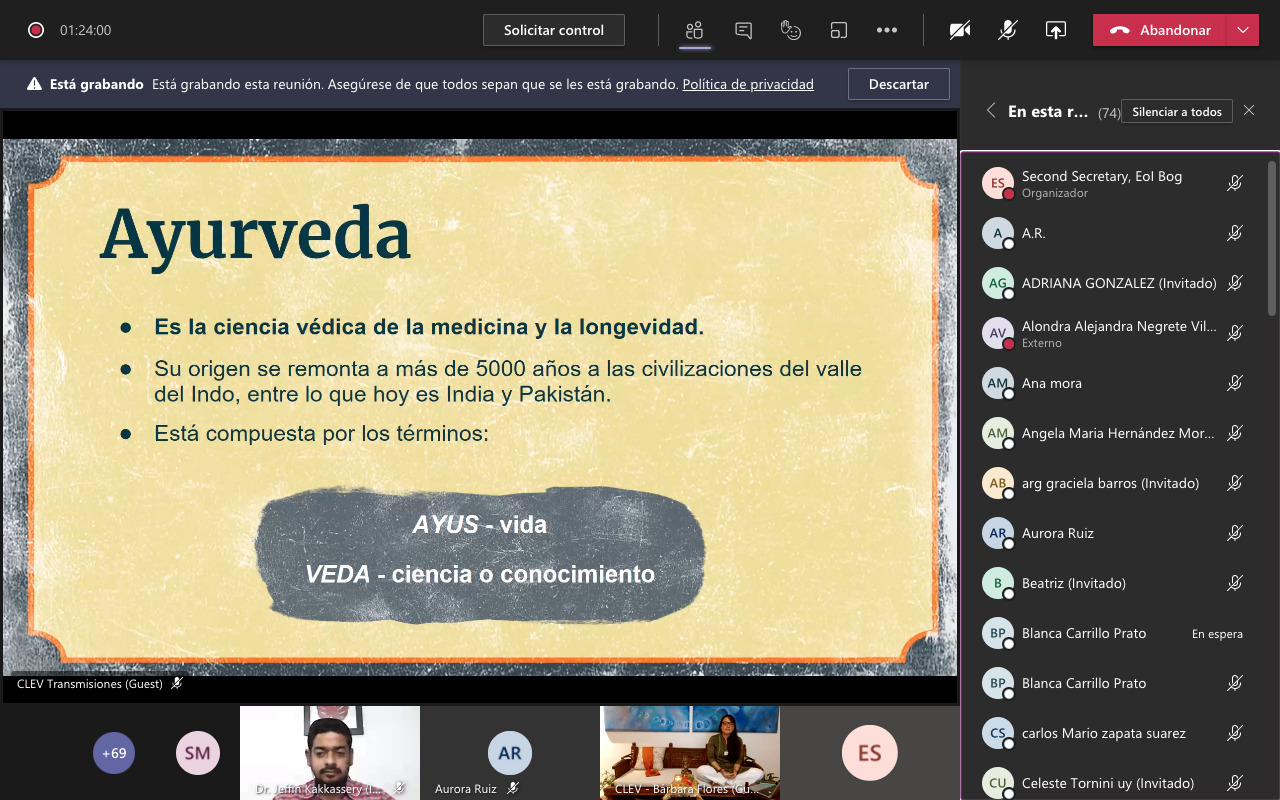1280x800 pixels.
Task: Toggle the camera on
Action: click(959, 30)
